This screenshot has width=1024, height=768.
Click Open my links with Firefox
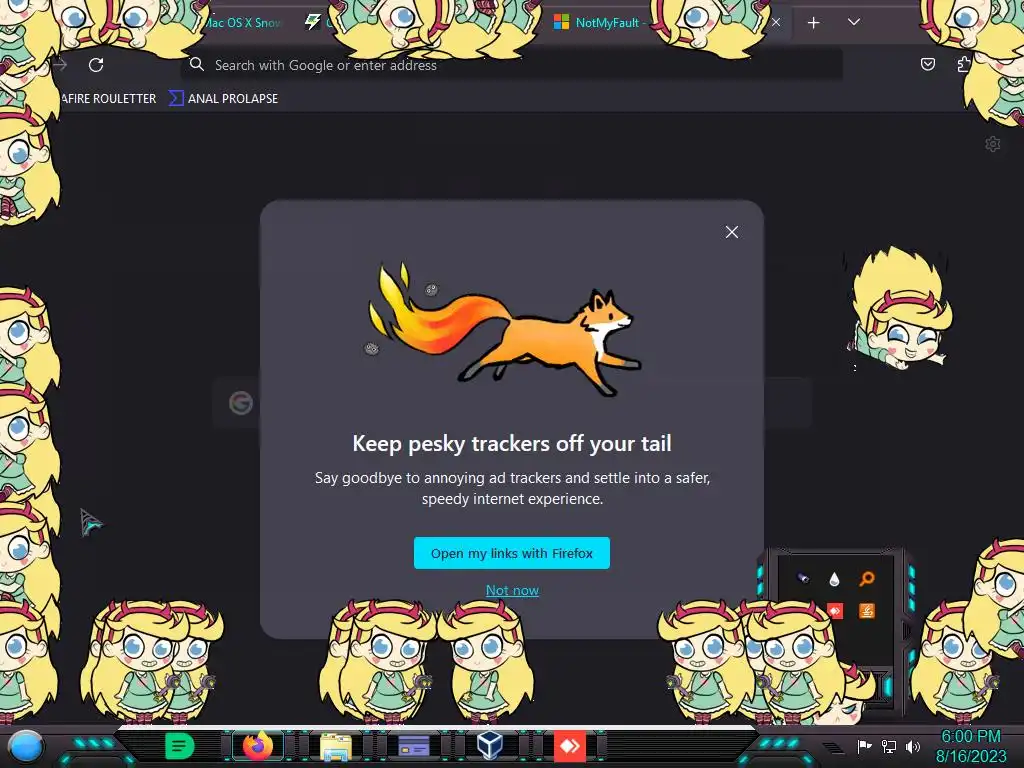click(x=511, y=553)
